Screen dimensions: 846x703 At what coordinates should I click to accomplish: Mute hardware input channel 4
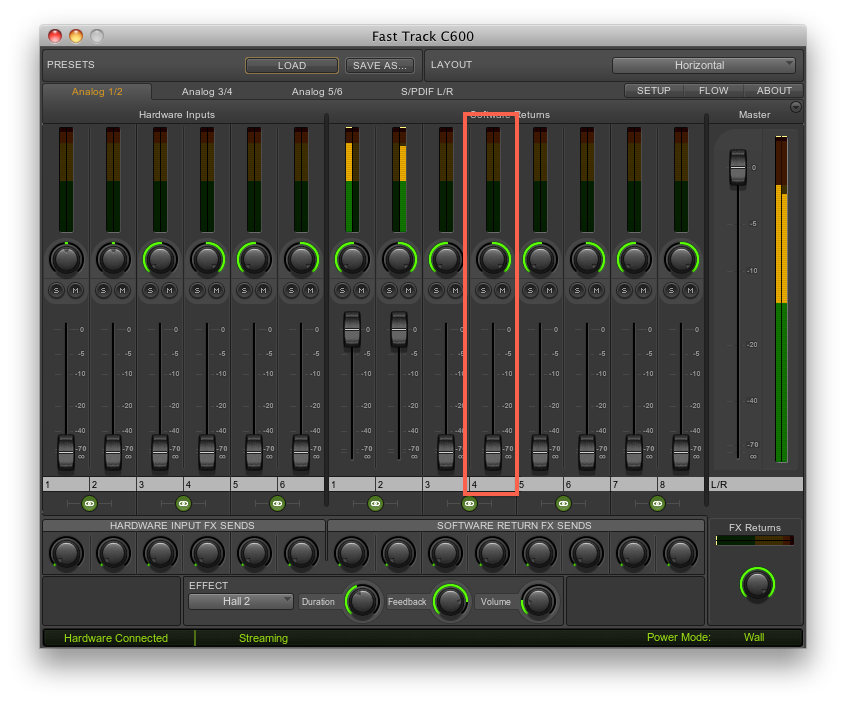coord(216,290)
